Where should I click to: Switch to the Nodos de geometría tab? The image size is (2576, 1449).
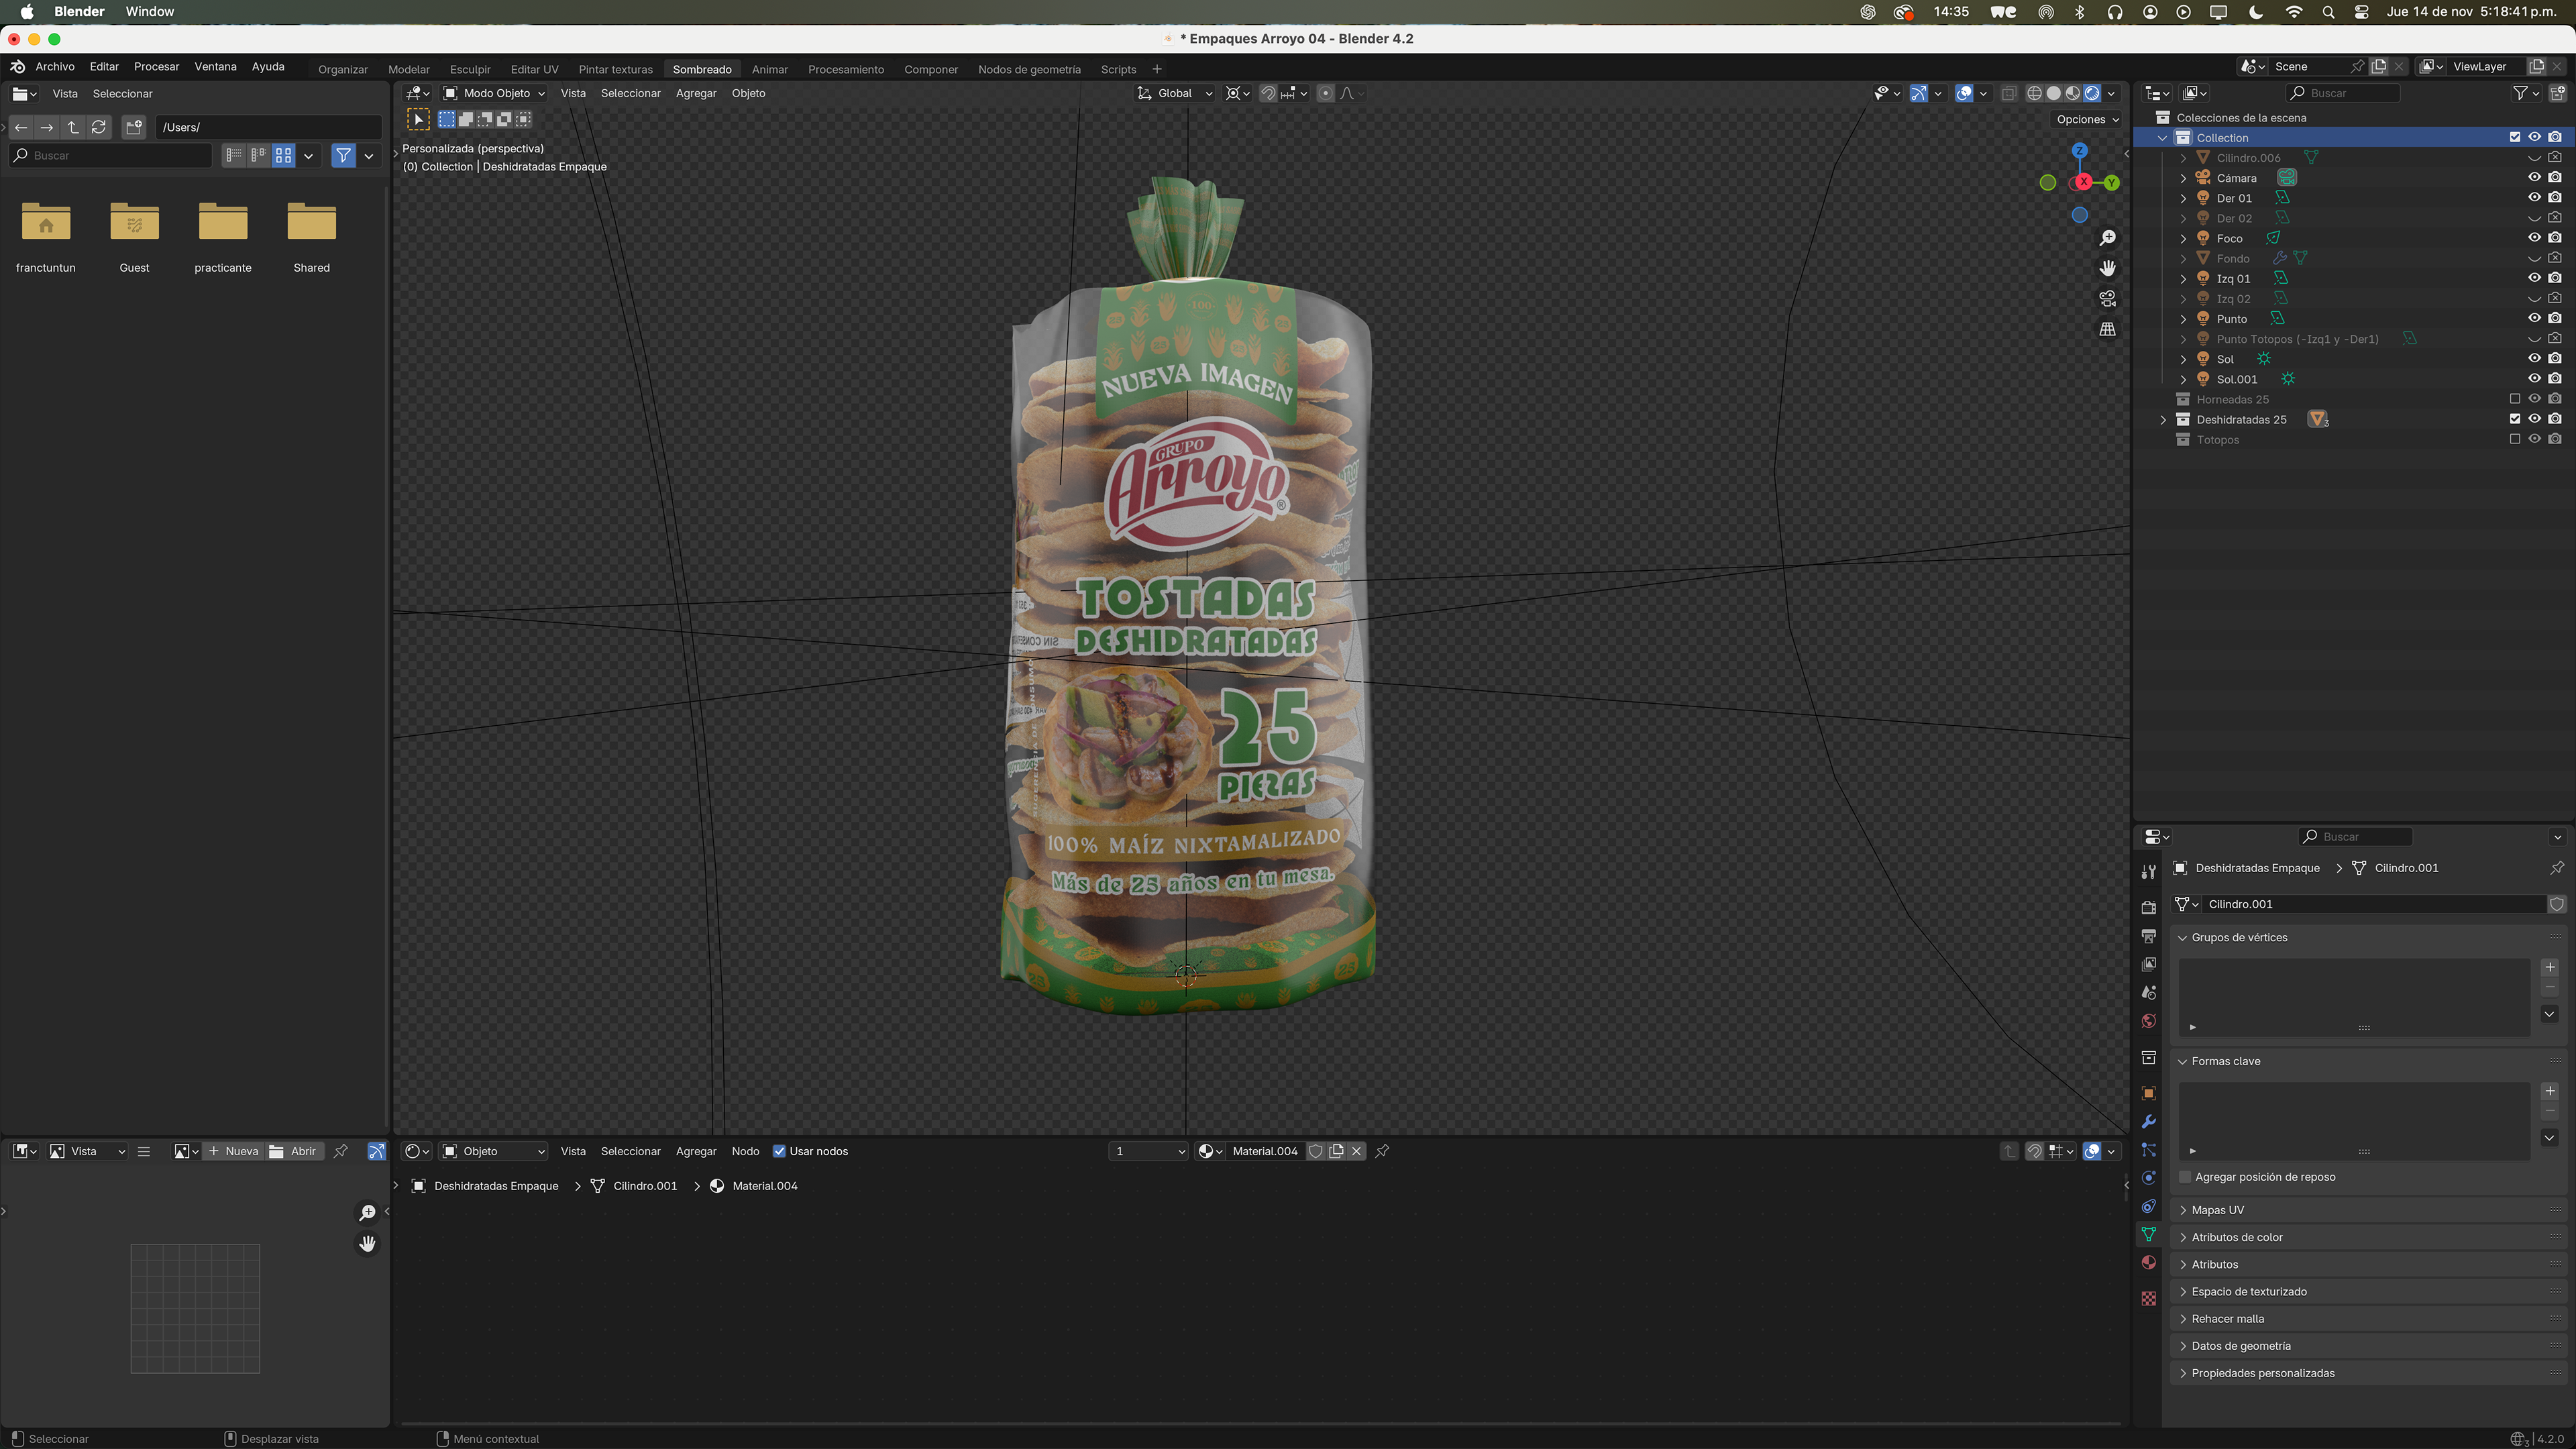(1029, 69)
